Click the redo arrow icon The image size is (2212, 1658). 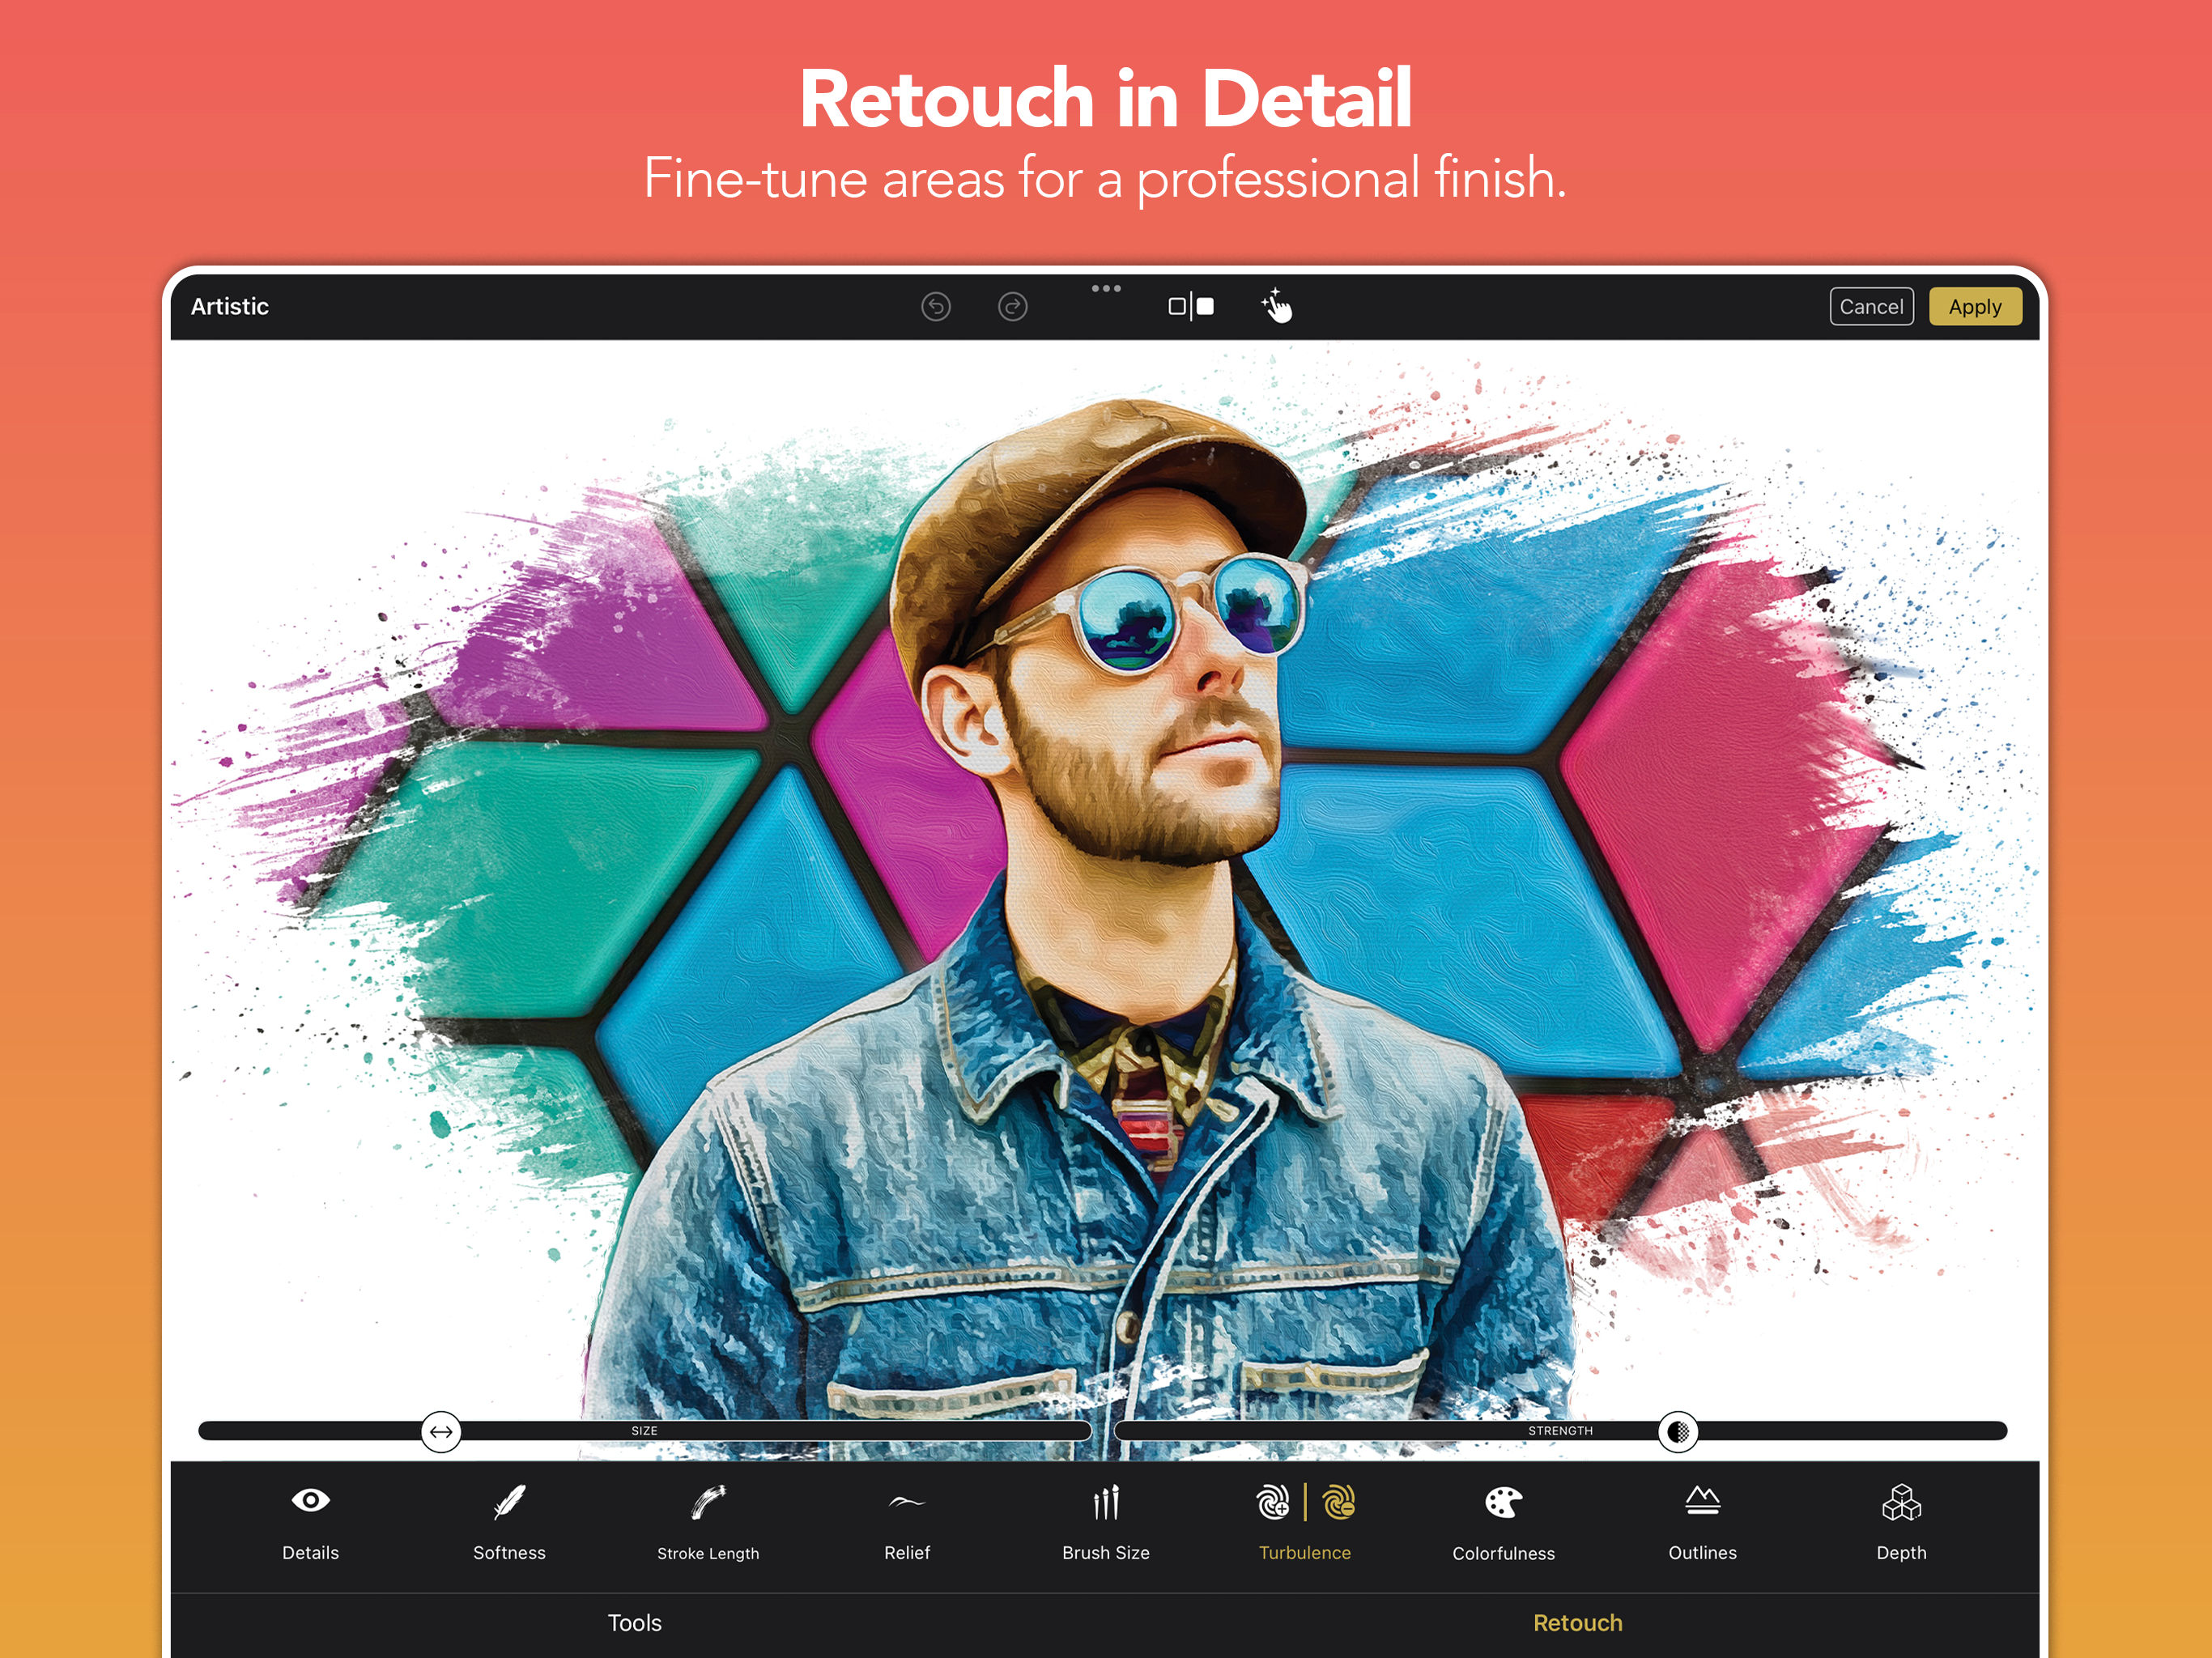point(1012,306)
